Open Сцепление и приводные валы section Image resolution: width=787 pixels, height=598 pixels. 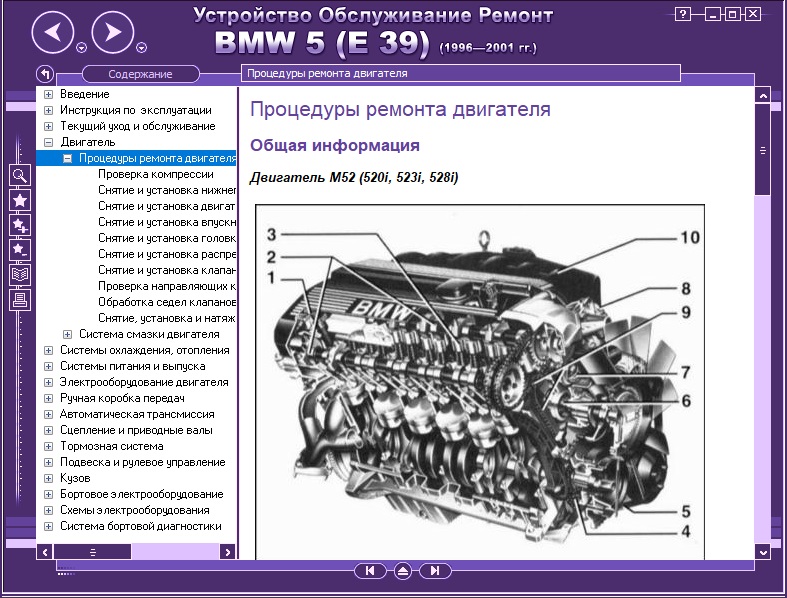[x=136, y=430]
